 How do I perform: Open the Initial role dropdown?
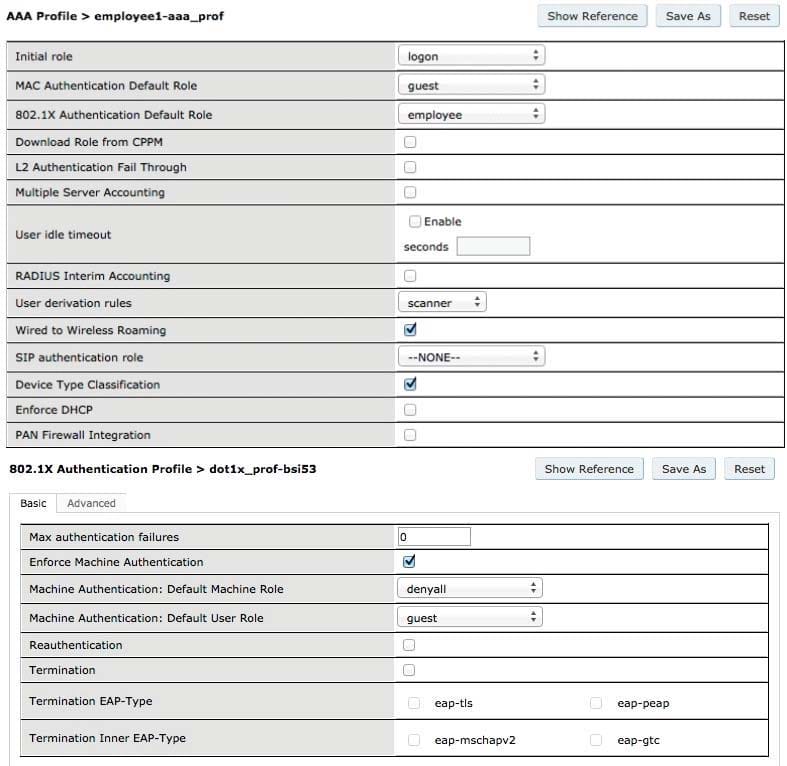(470, 57)
